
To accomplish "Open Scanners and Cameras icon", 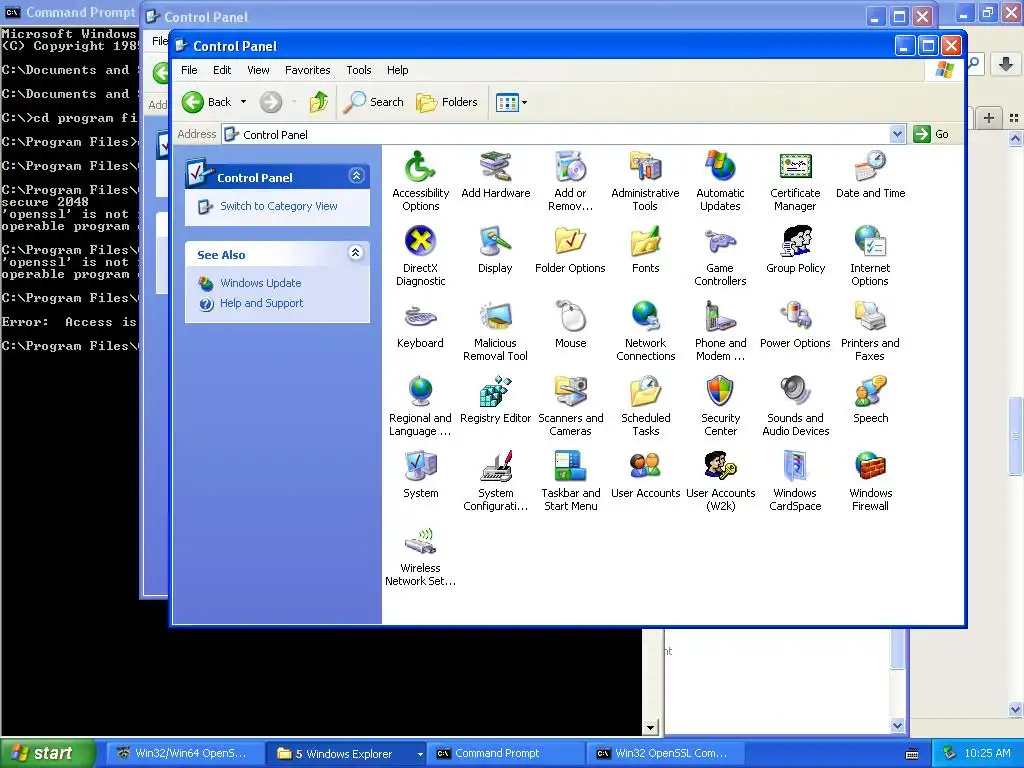I will 570,407.
